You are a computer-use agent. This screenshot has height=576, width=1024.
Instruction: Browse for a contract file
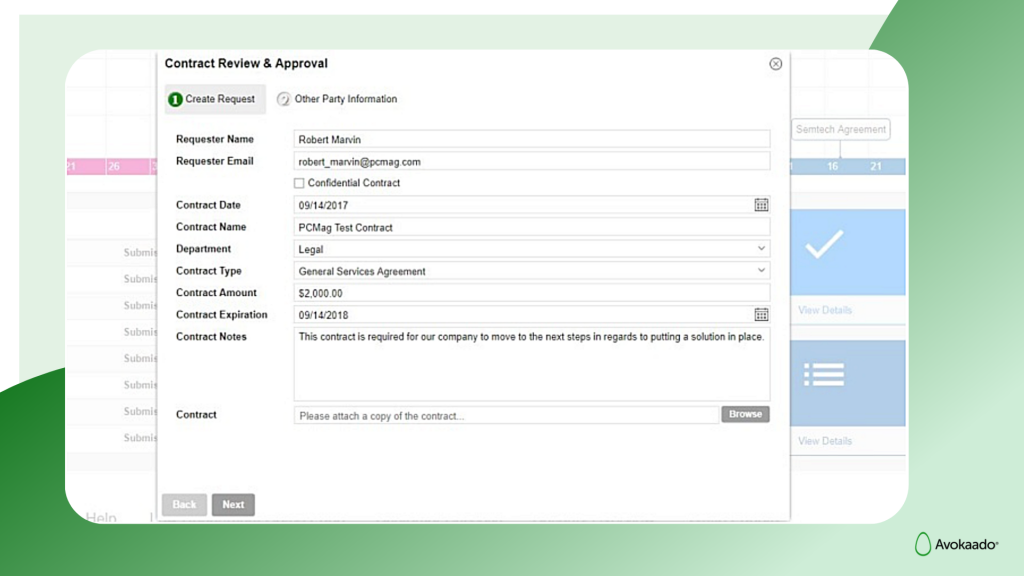(745, 413)
